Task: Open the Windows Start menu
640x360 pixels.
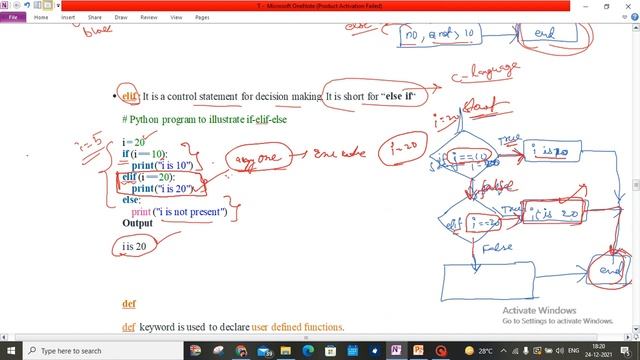Action: pyautogui.click(x=11, y=351)
